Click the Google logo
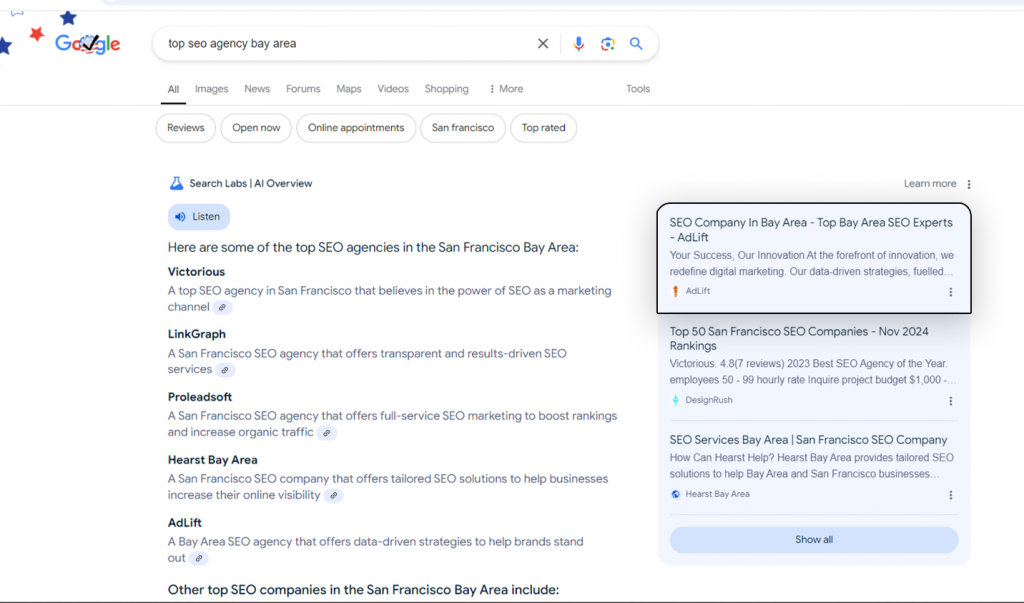Screen dimensions: 1024x603 (x=88, y=43)
